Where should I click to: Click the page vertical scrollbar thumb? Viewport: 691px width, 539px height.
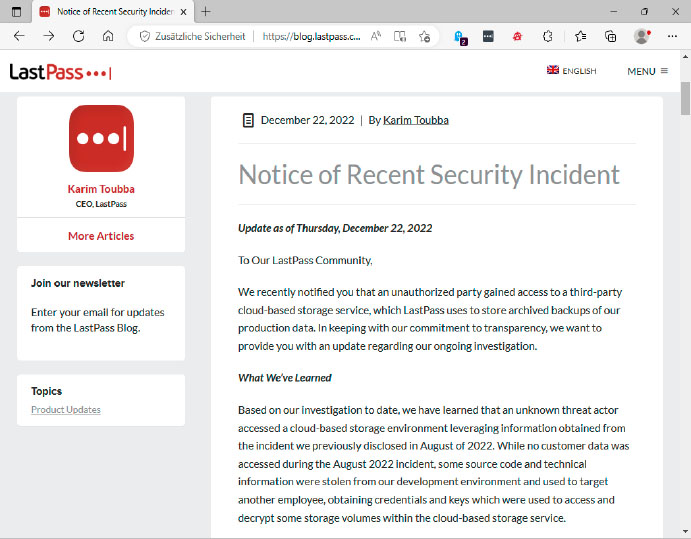(685, 98)
